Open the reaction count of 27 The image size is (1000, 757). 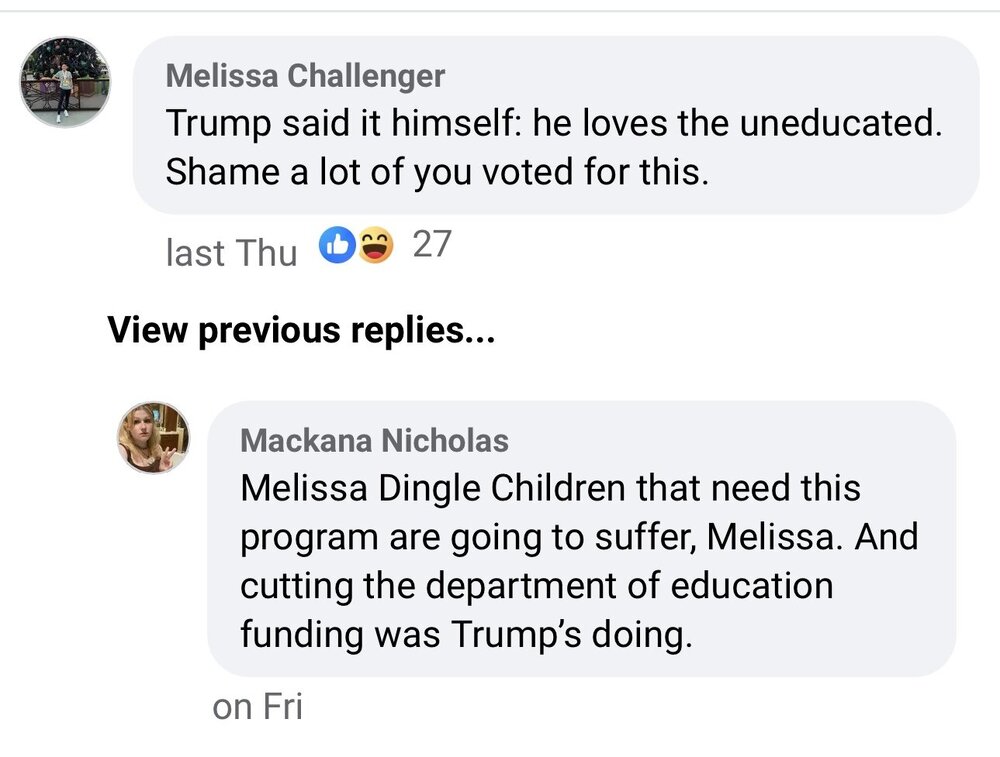[x=432, y=244]
